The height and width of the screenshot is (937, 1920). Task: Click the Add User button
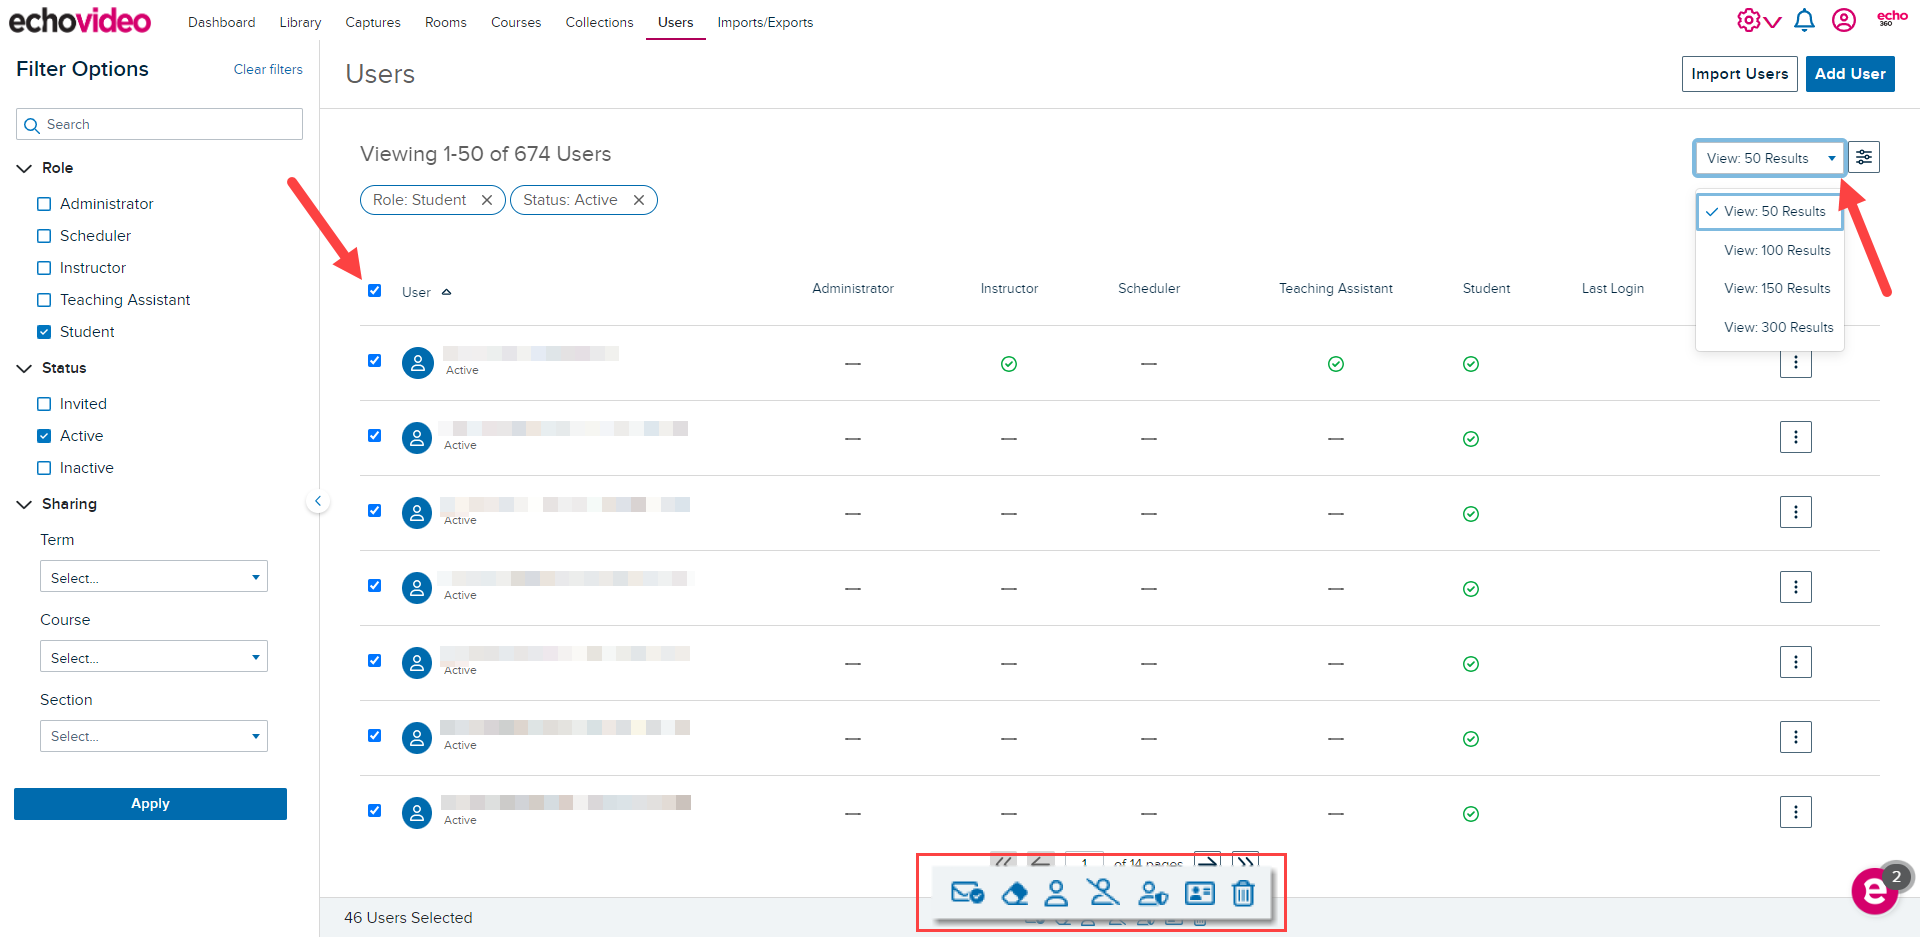pos(1849,74)
